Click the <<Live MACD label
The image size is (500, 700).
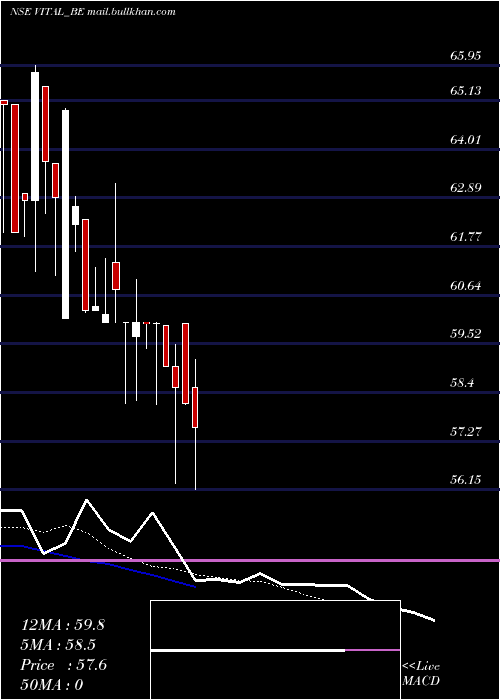(x=421, y=674)
